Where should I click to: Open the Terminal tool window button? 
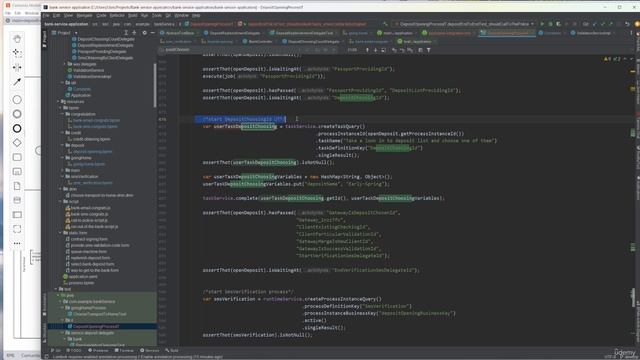pos(124,350)
